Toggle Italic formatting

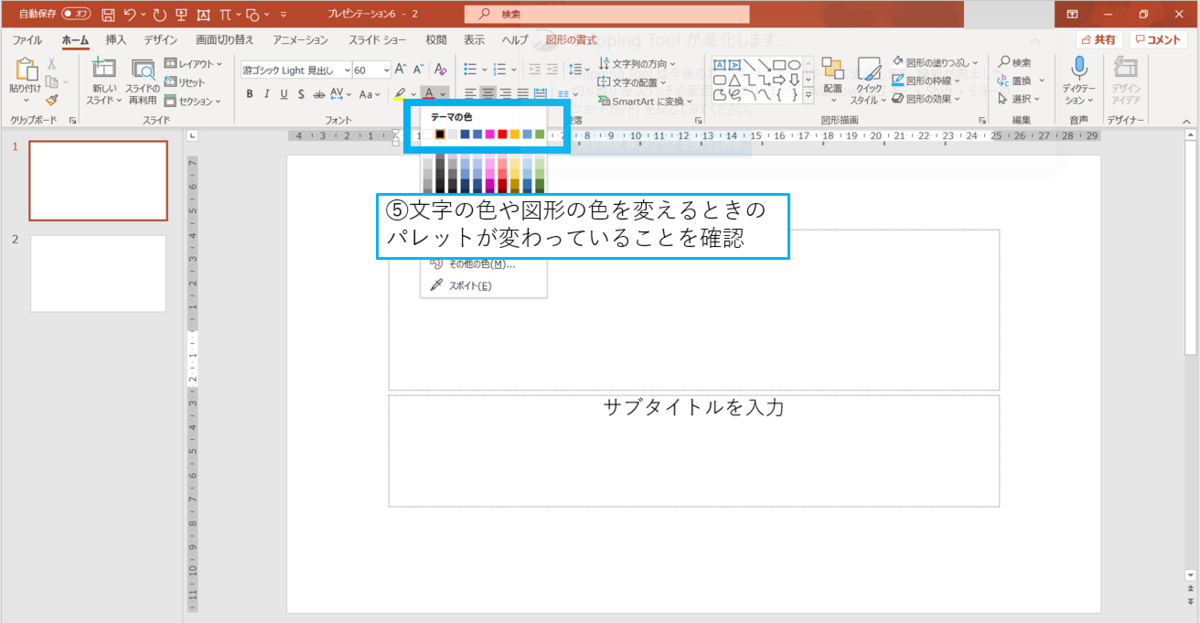(x=268, y=94)
